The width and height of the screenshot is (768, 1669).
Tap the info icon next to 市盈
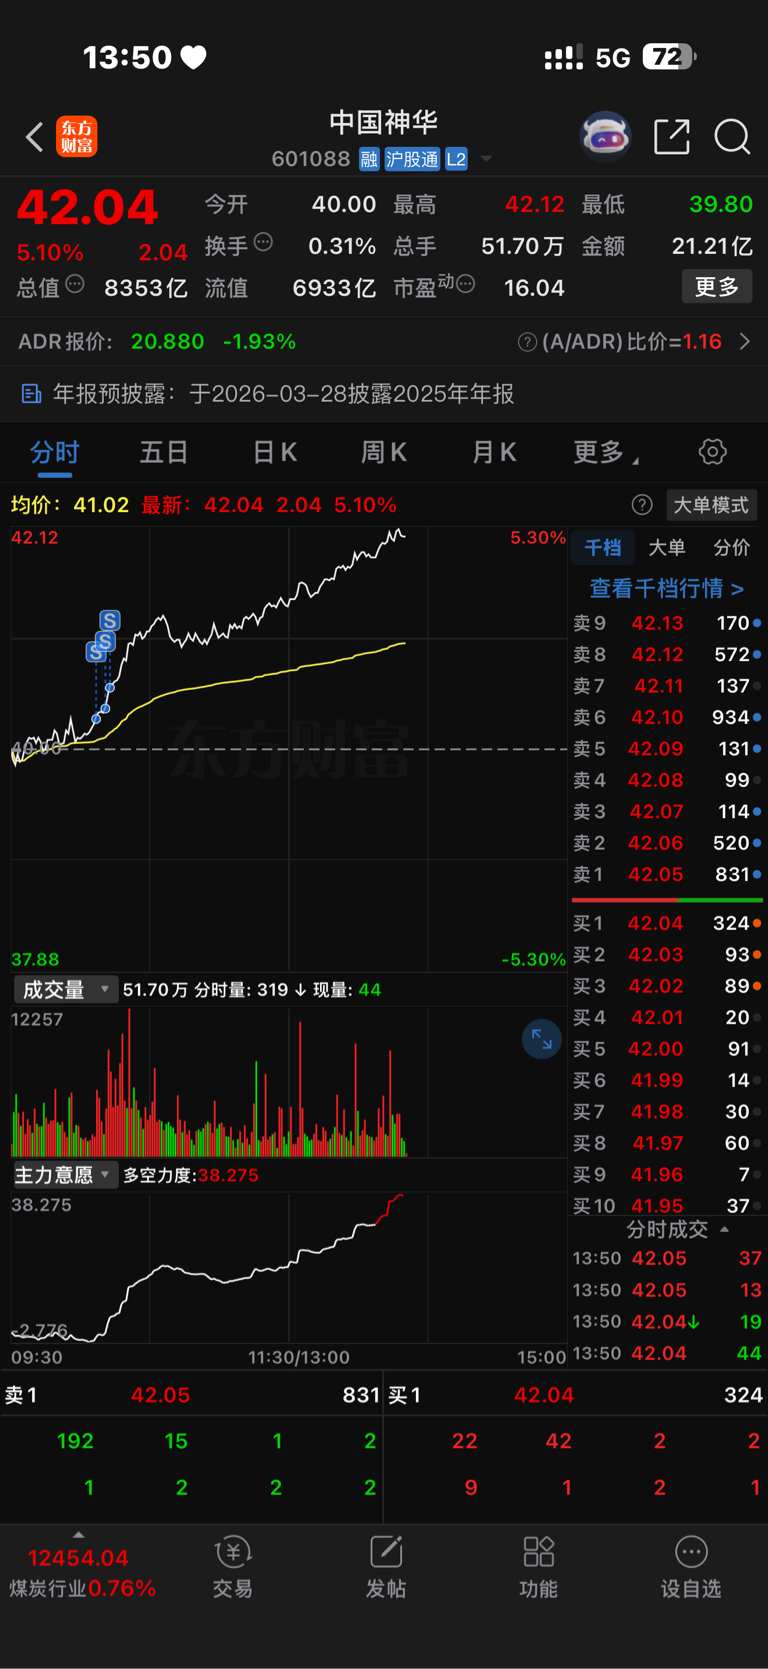(x=466, y=285)
